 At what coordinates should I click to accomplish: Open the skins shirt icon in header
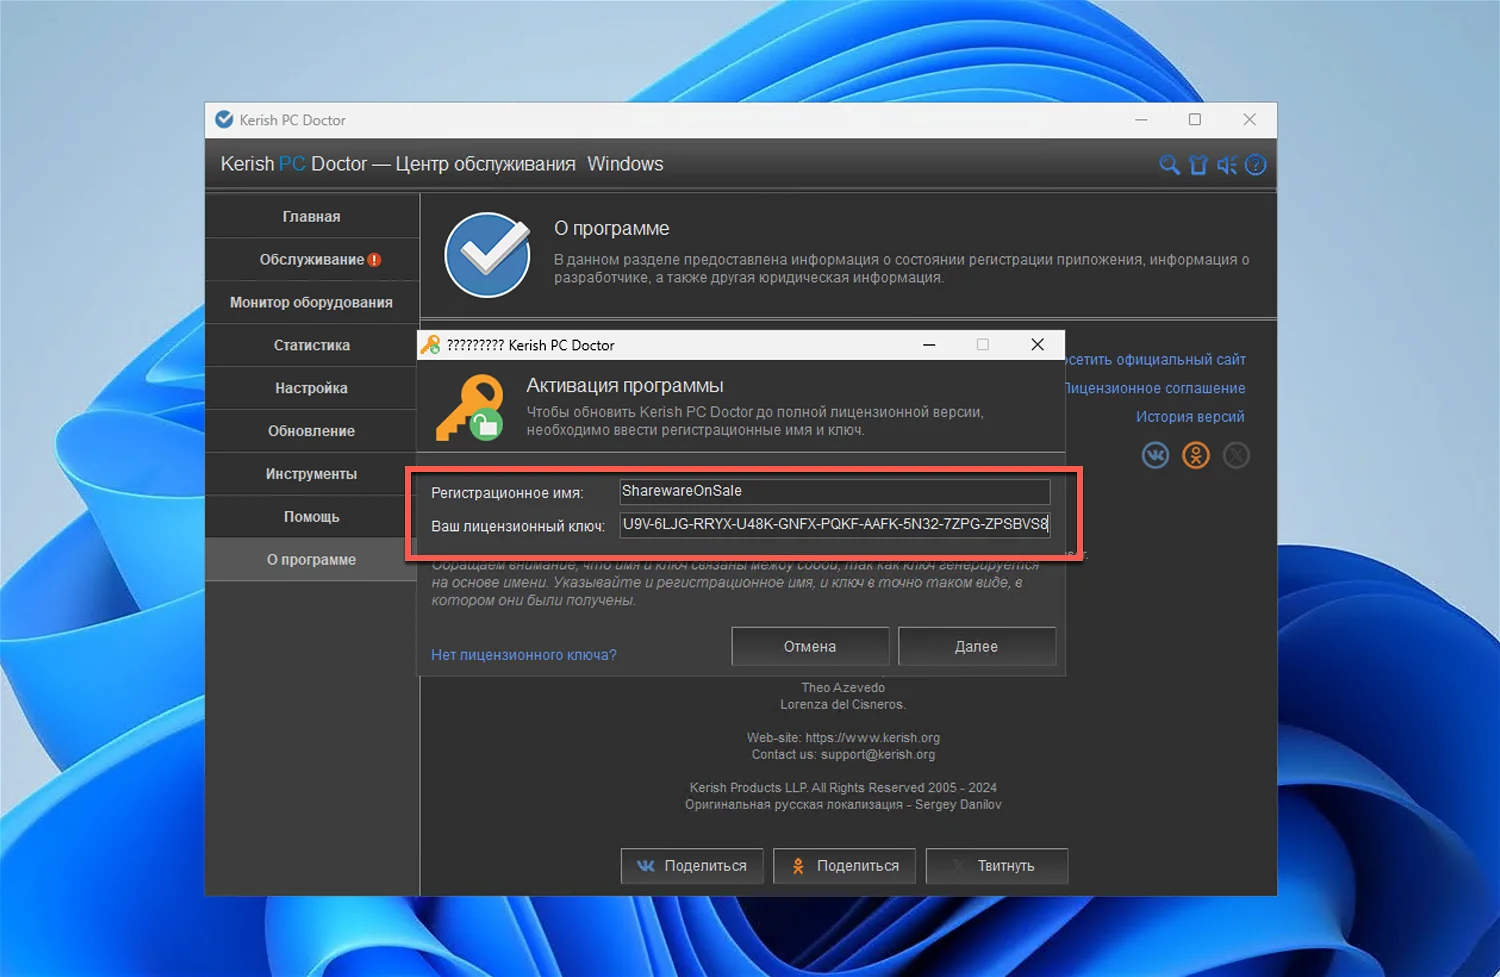[x=1198, y=165]
